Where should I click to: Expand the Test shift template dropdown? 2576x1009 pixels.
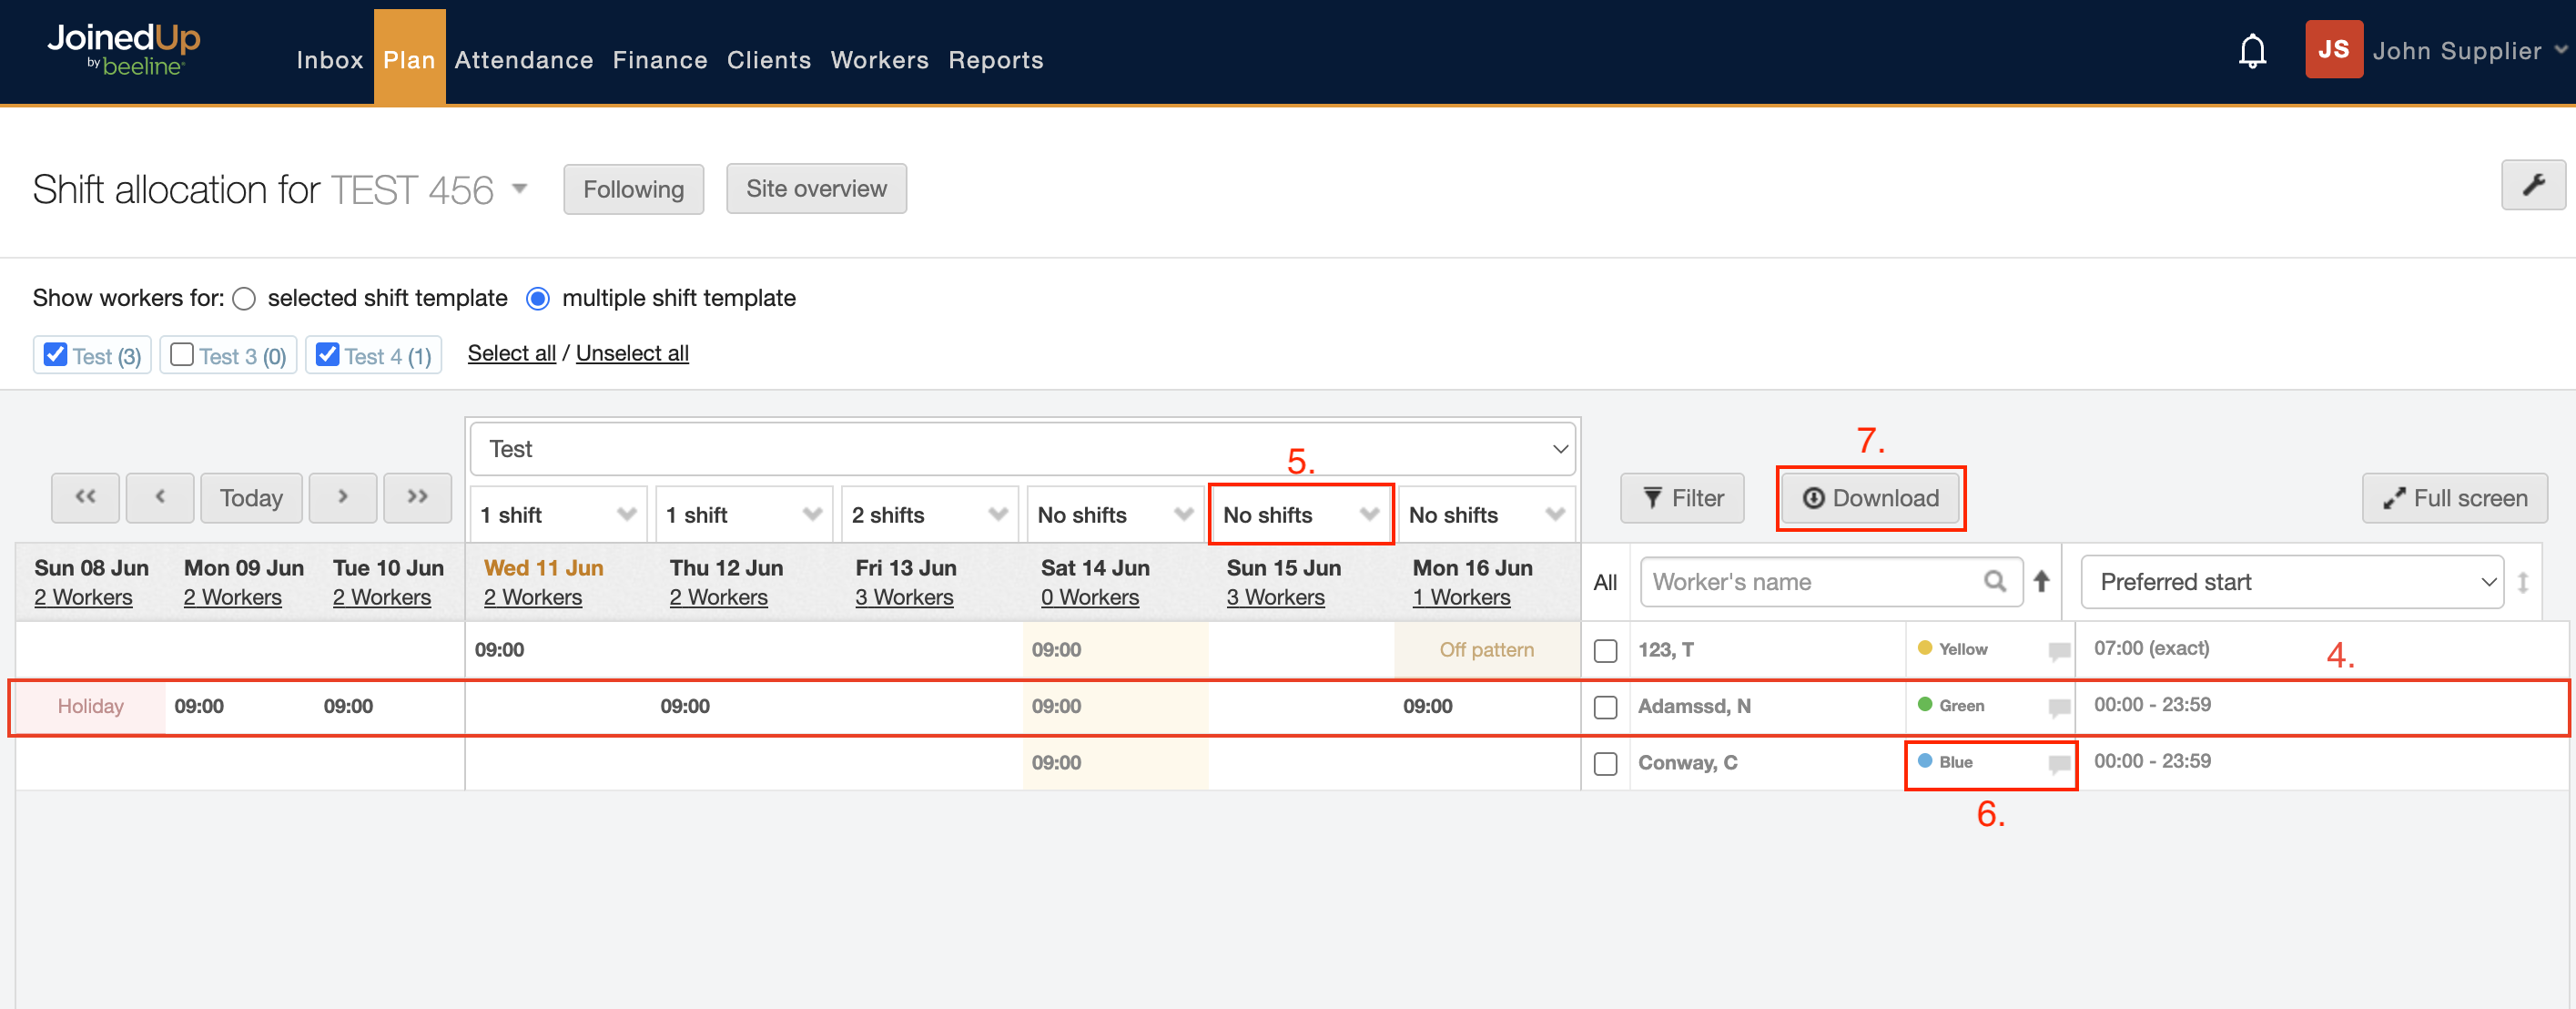[x=1022, y=449]
